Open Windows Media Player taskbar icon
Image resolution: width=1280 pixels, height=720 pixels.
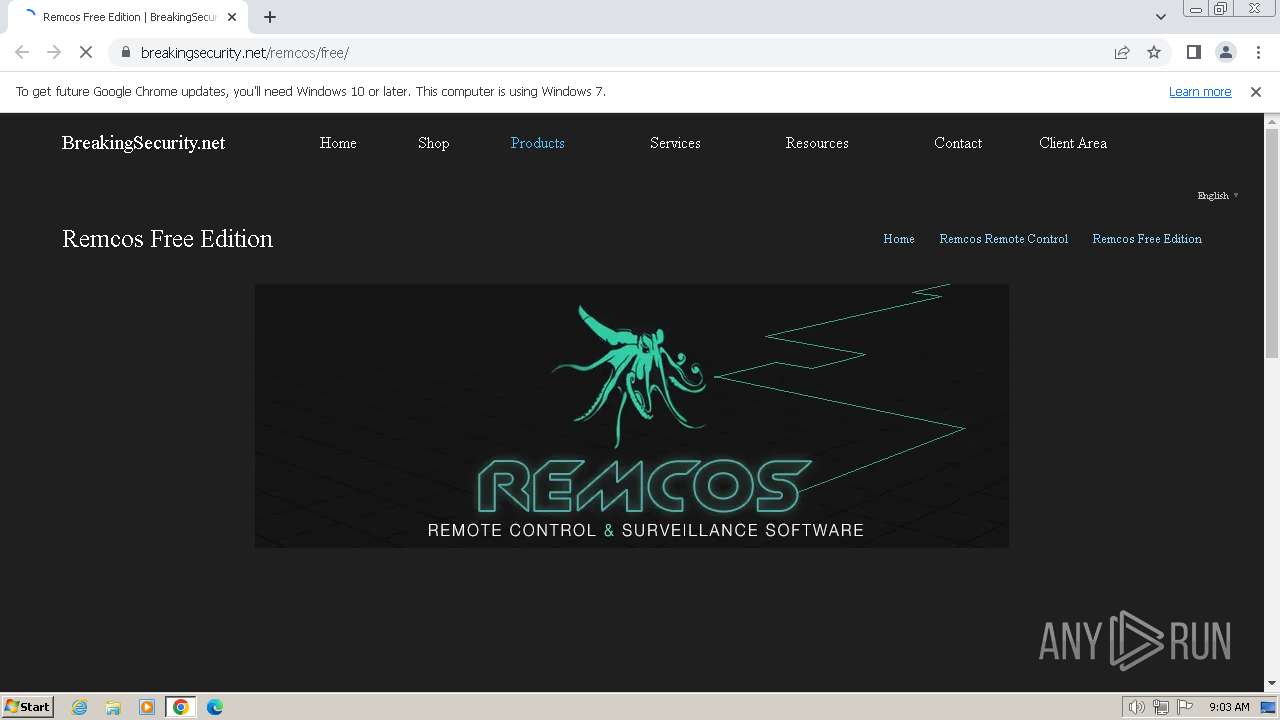pos(147,707)
